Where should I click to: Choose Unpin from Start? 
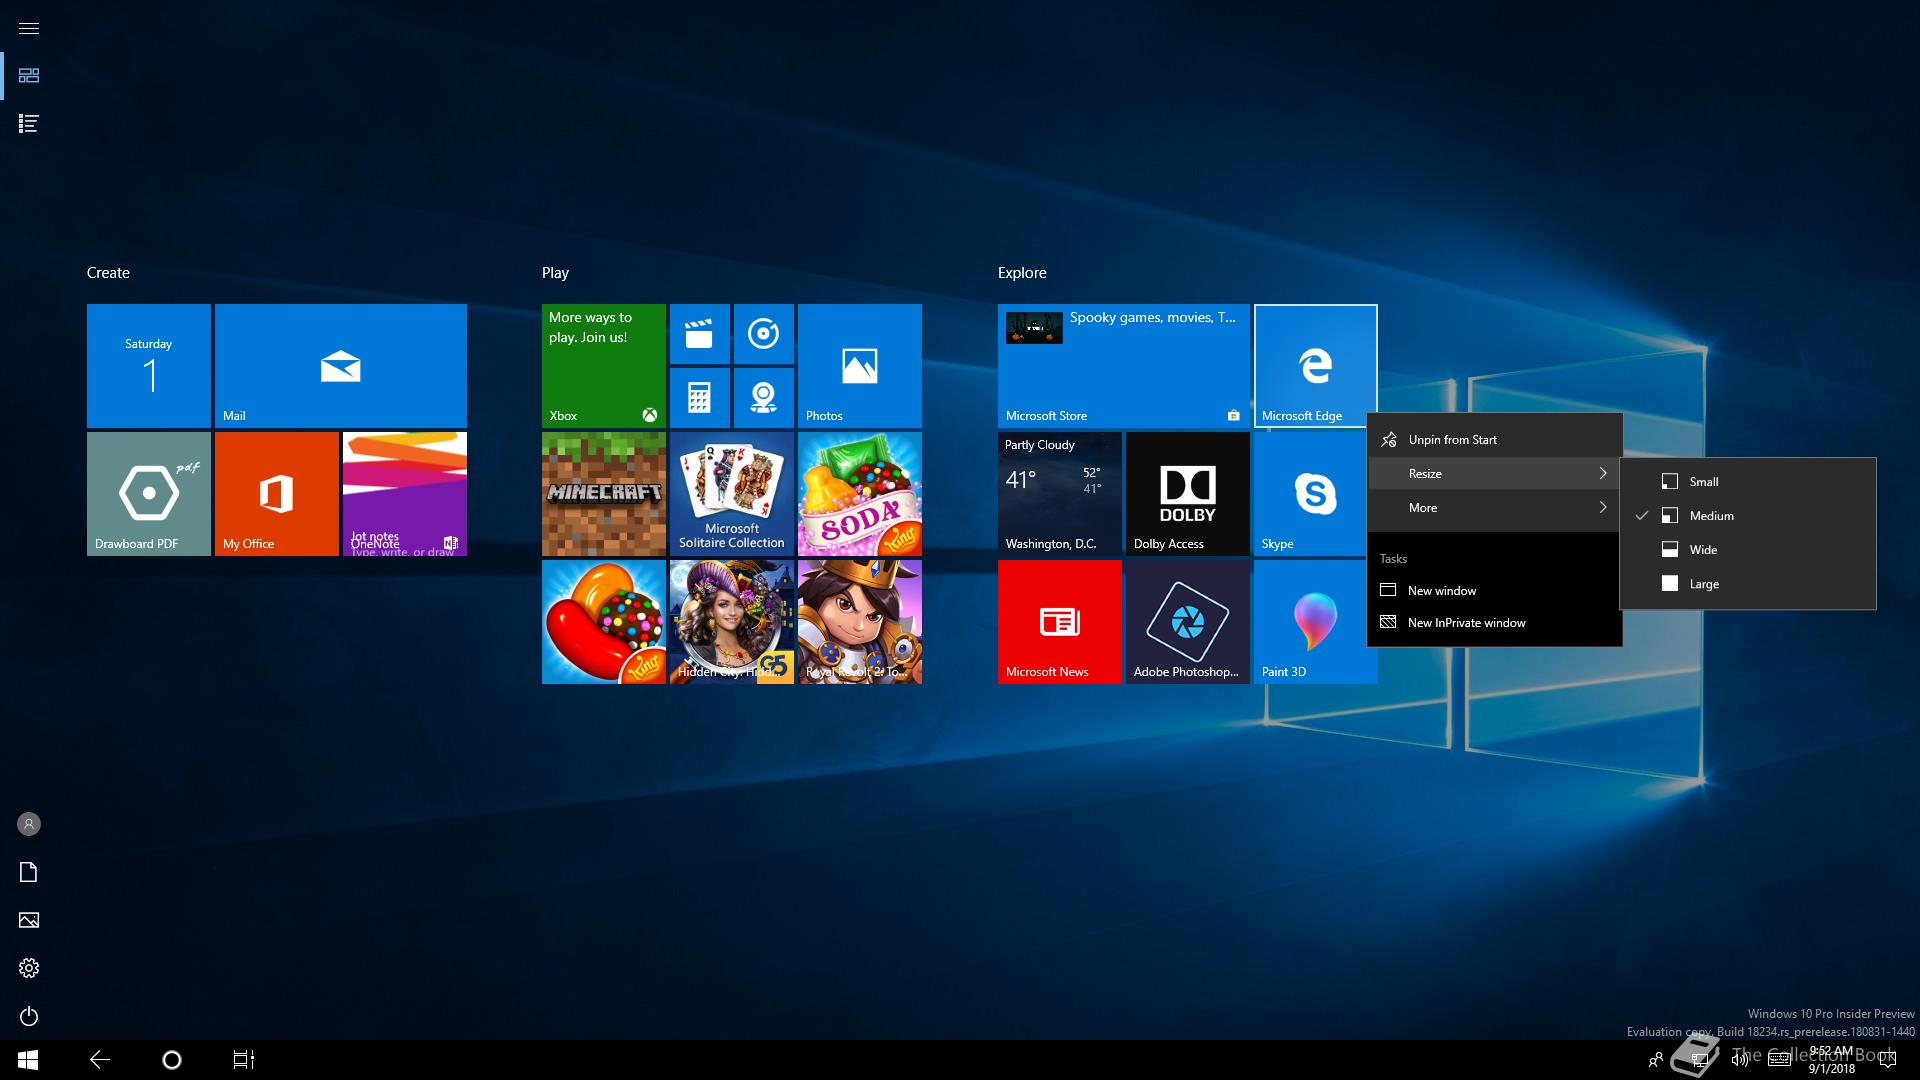point(1495,440)
